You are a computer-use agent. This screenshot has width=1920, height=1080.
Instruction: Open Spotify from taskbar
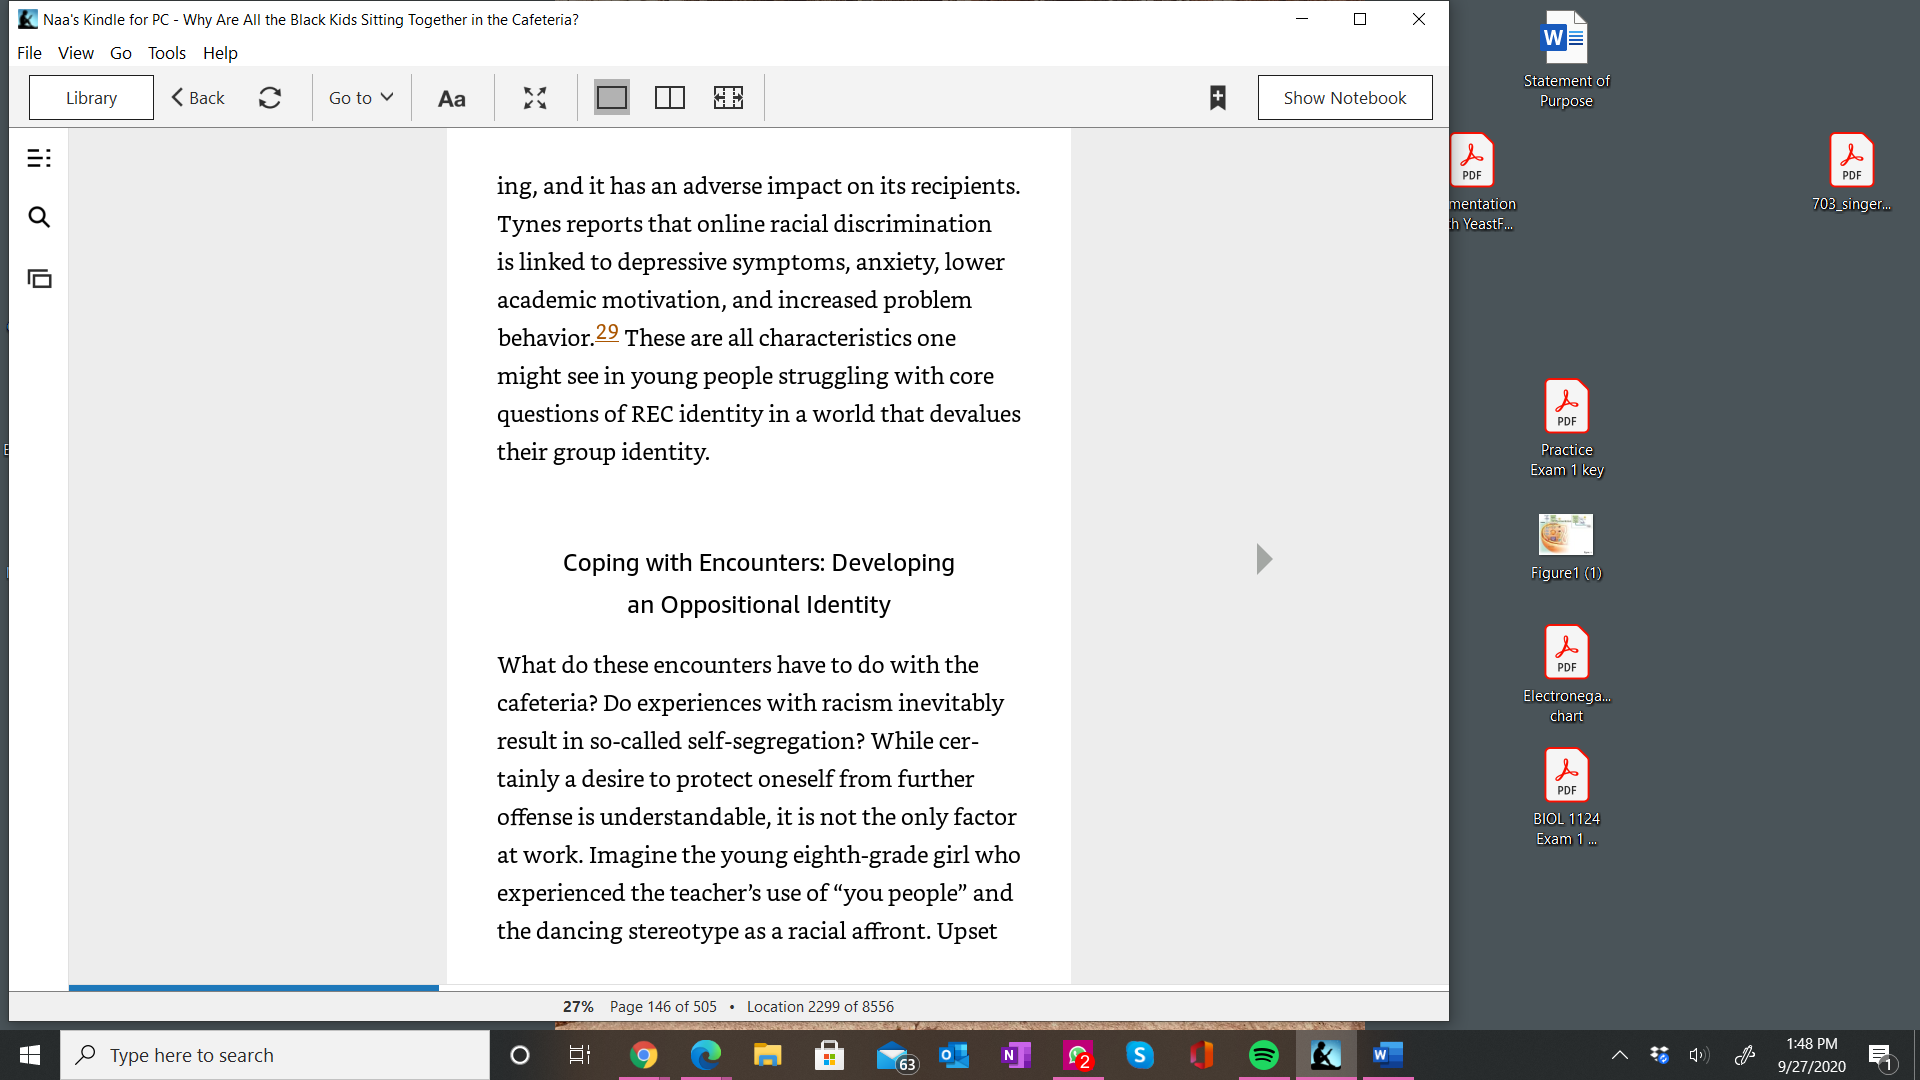click(1264, 1055)
